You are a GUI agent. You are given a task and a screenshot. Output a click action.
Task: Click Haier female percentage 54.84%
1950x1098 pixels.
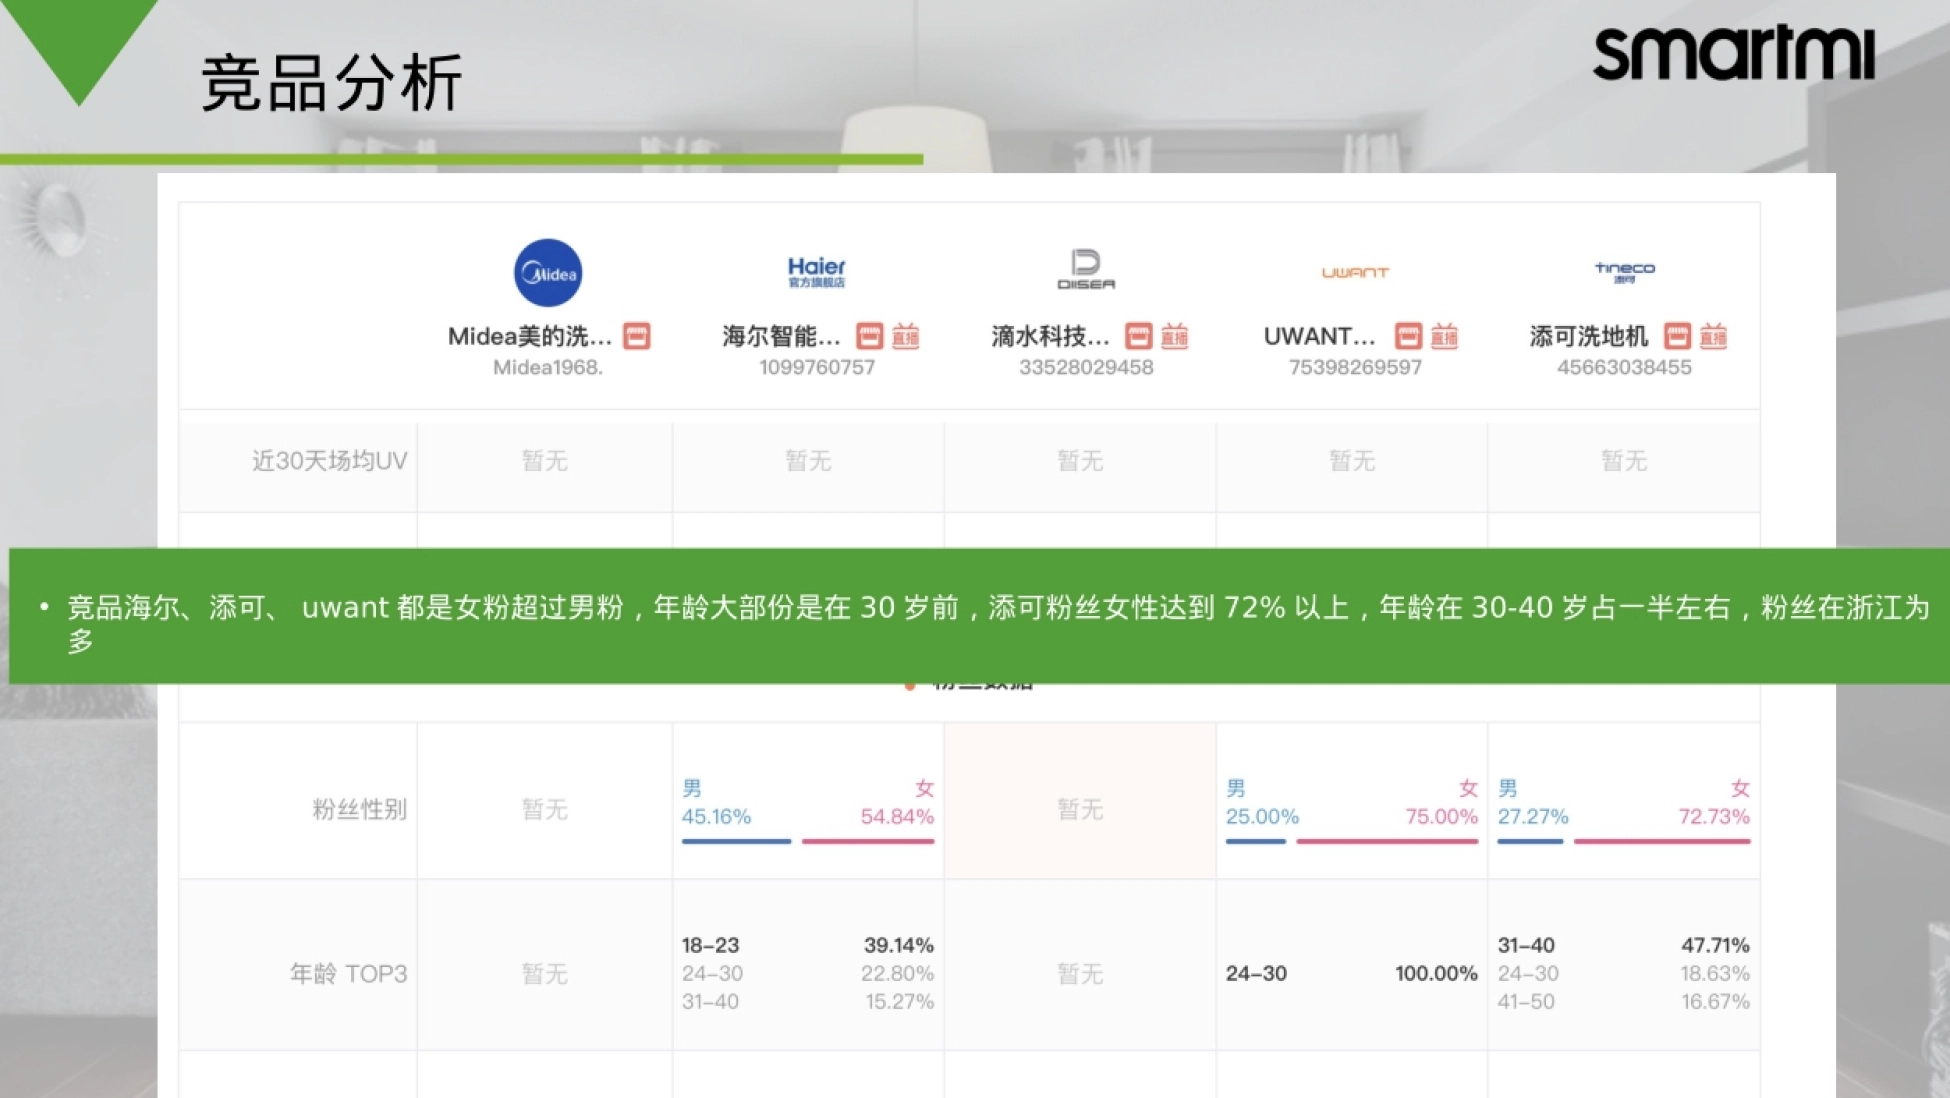pos(897,816)
